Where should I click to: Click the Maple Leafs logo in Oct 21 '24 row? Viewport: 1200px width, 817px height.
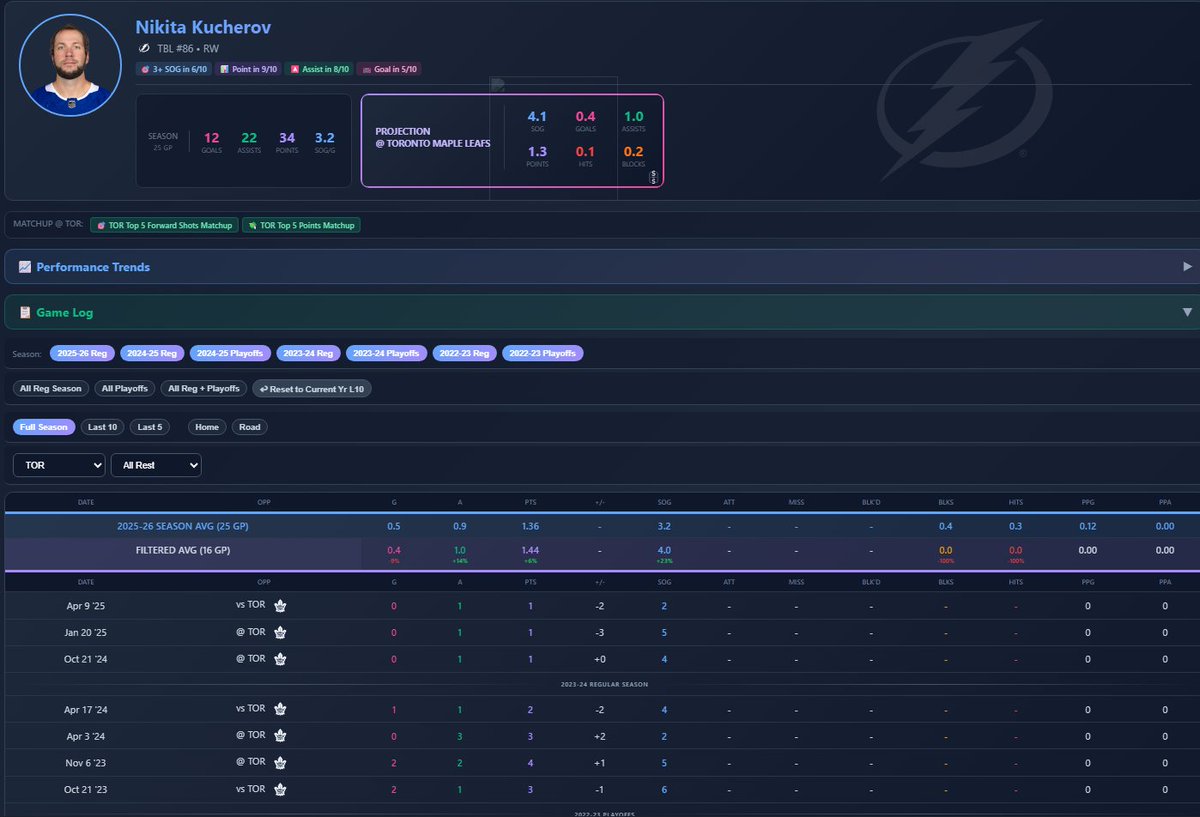[280, 659]
